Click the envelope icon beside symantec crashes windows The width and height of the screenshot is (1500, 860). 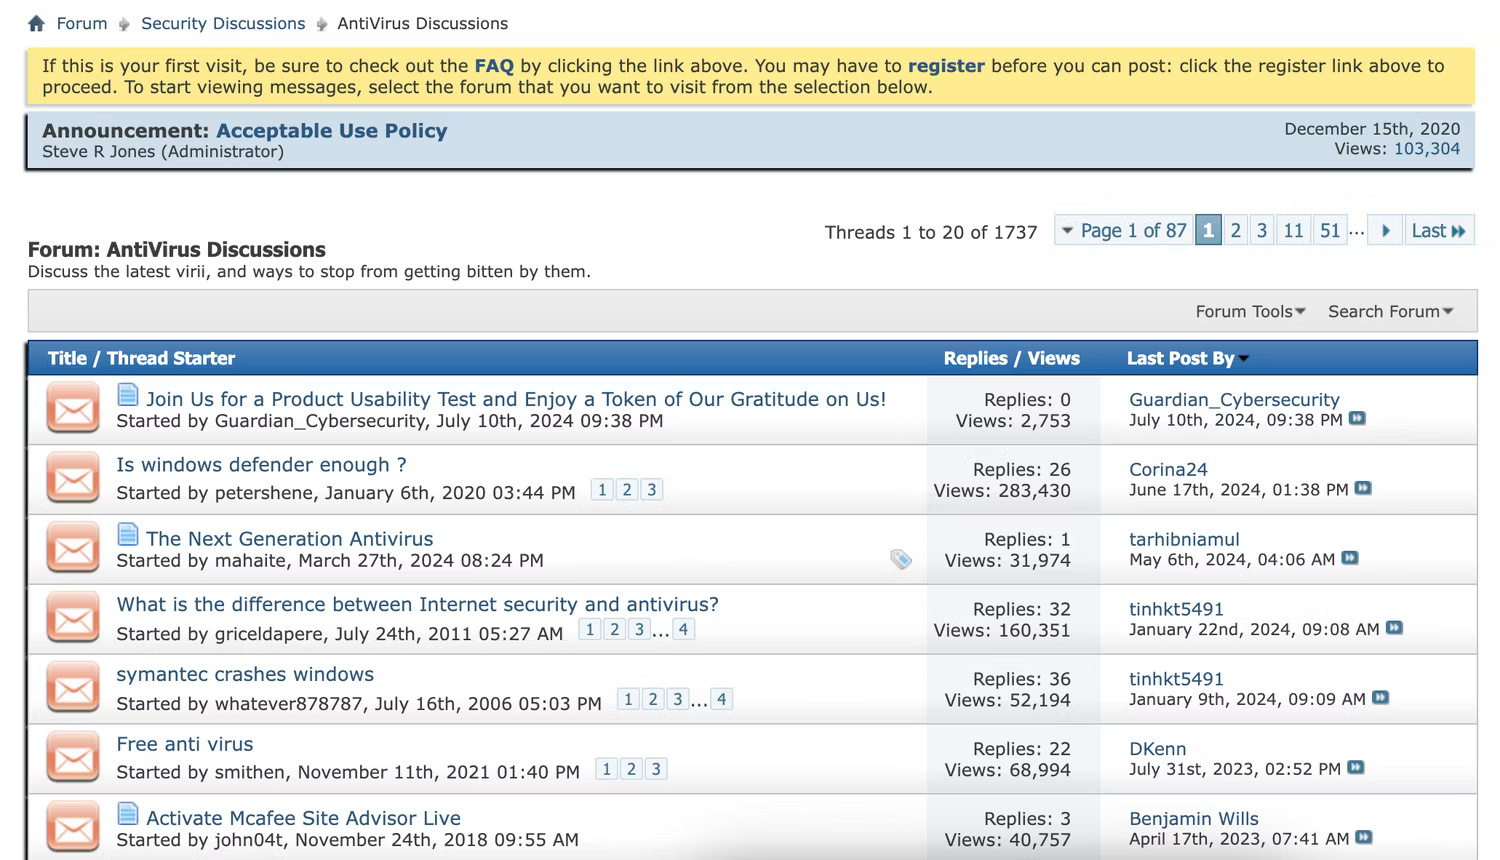[71, 688]
